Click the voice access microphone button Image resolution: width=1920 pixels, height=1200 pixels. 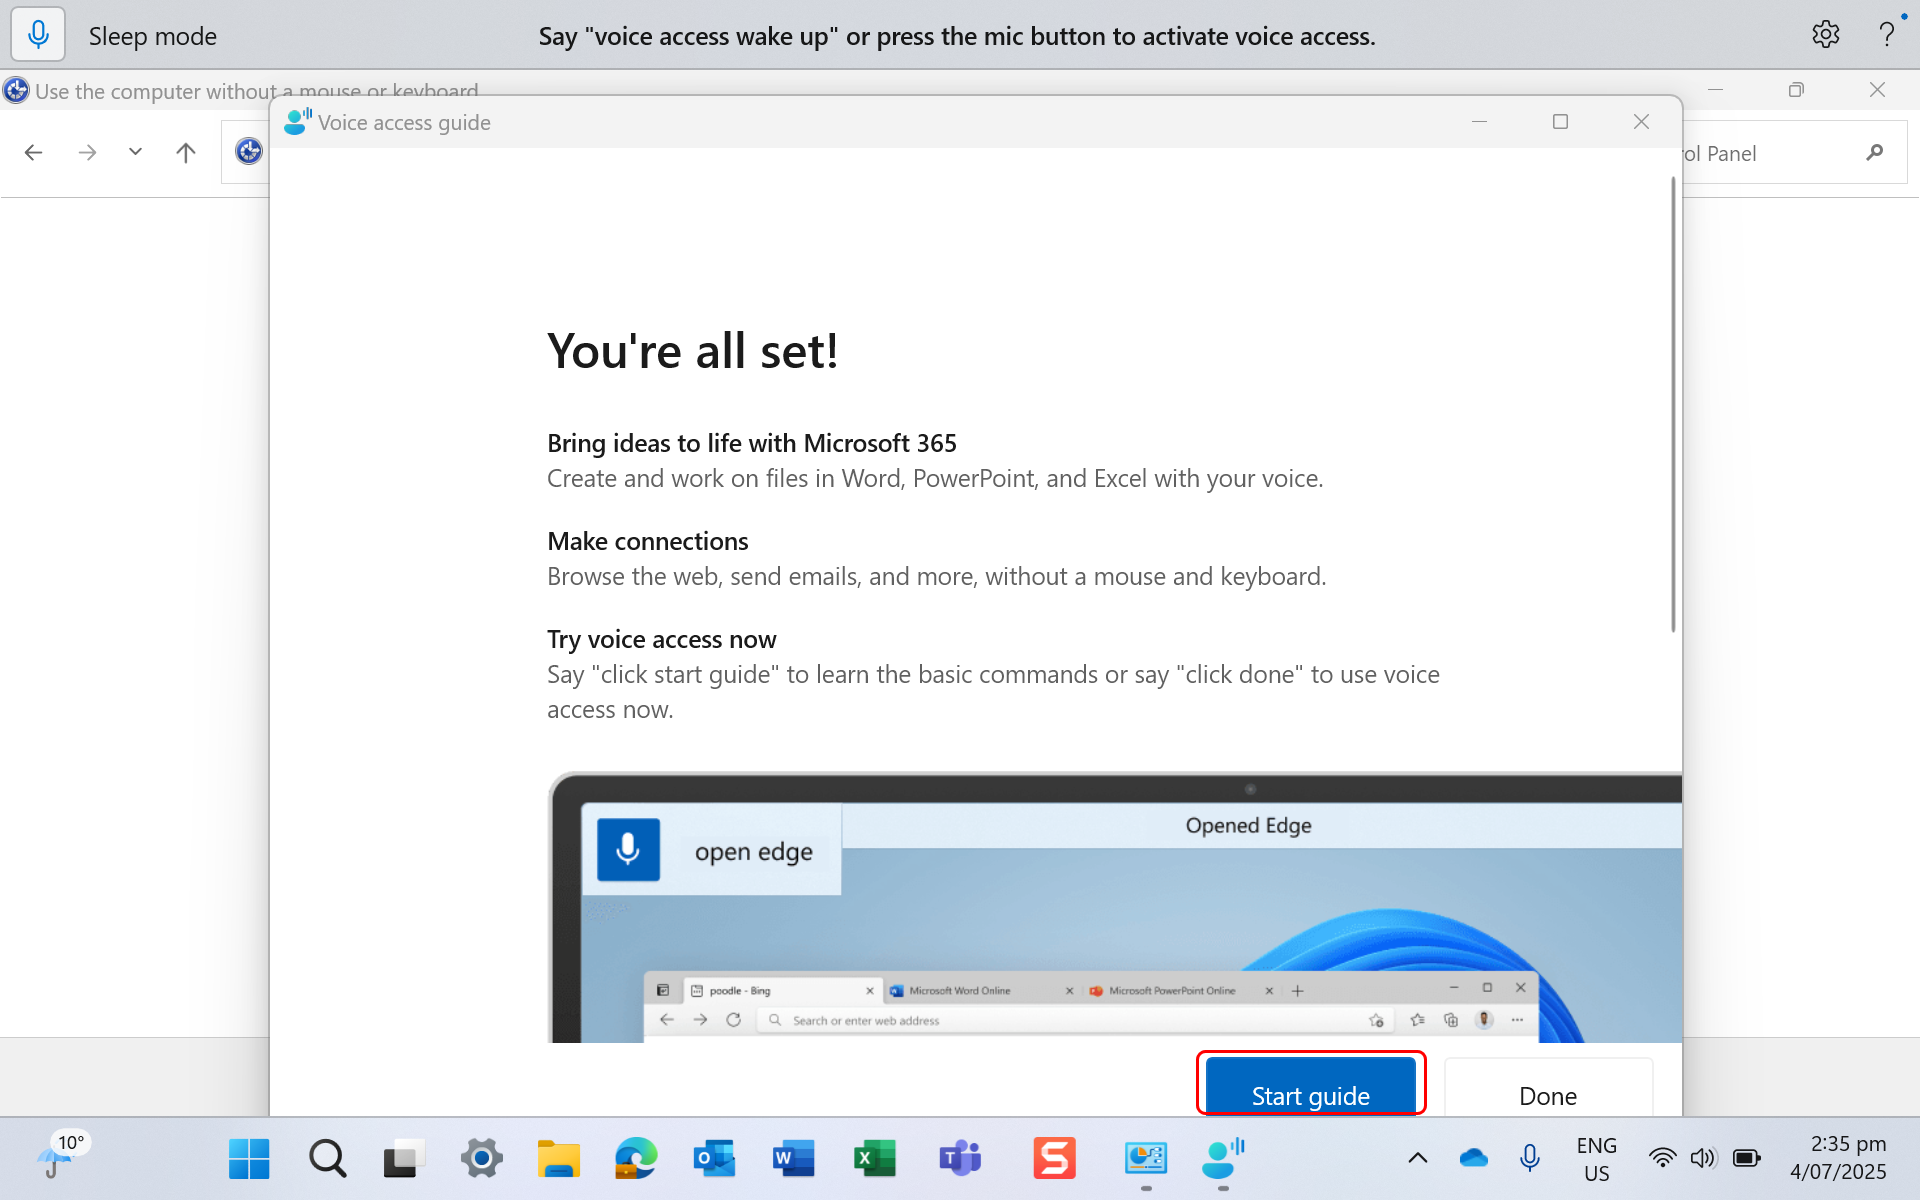pyautogui.click(x=38, y=35)
